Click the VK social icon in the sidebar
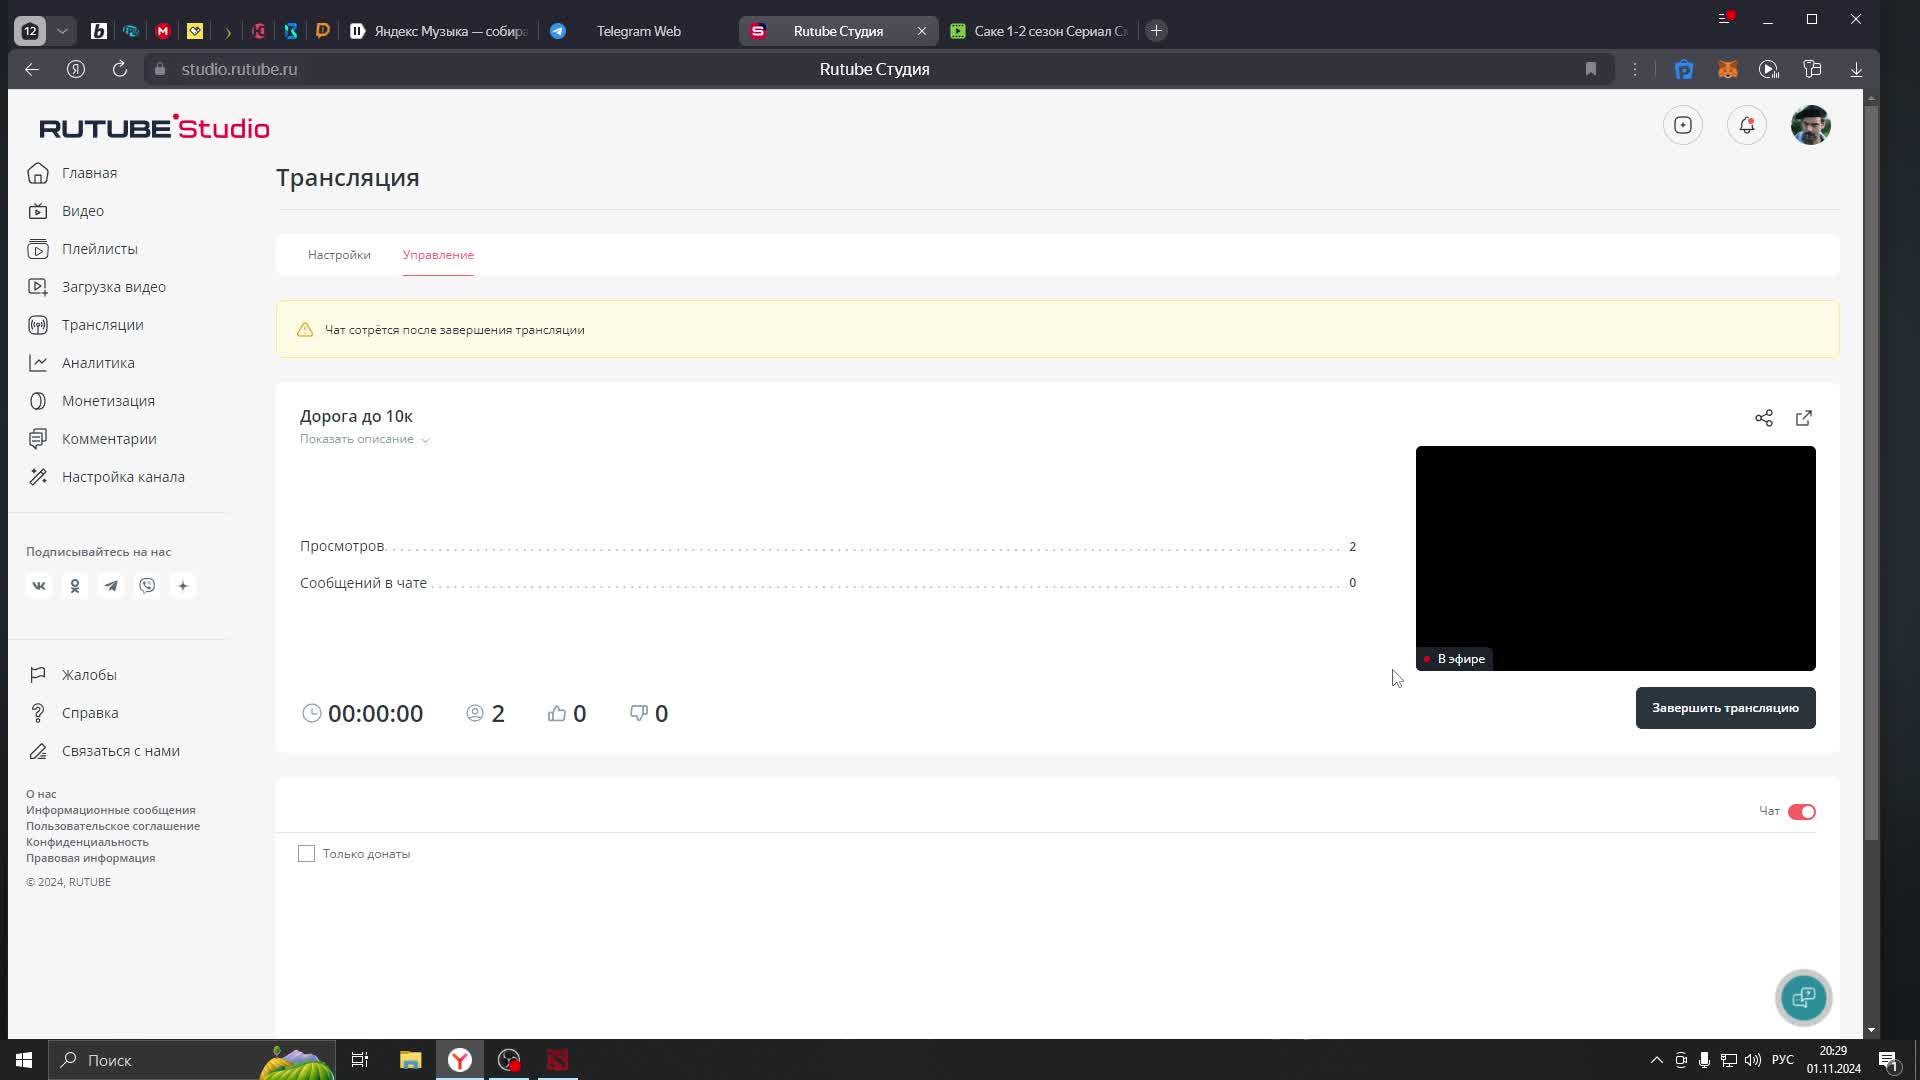Viewport: 1920px width, 1080px height. (39, 586)
